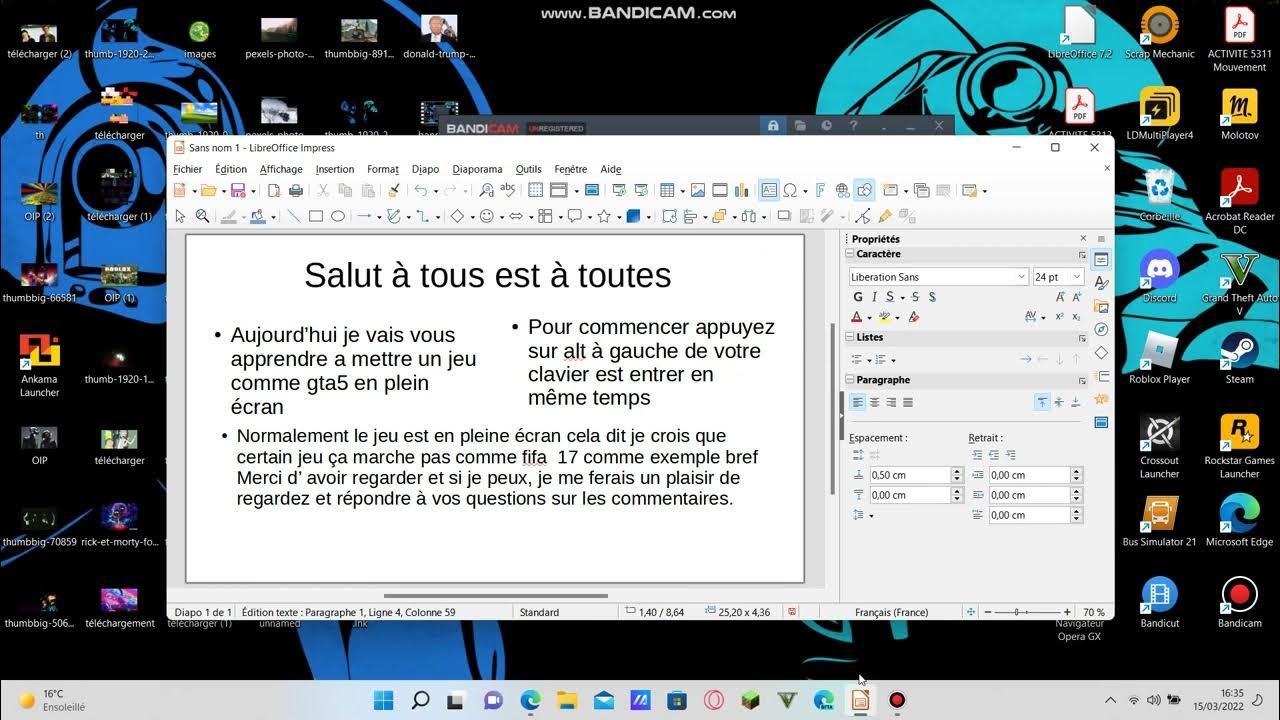Click the Insert Chart icon
Screen dimensions: 1280x720
click(741, 190)
